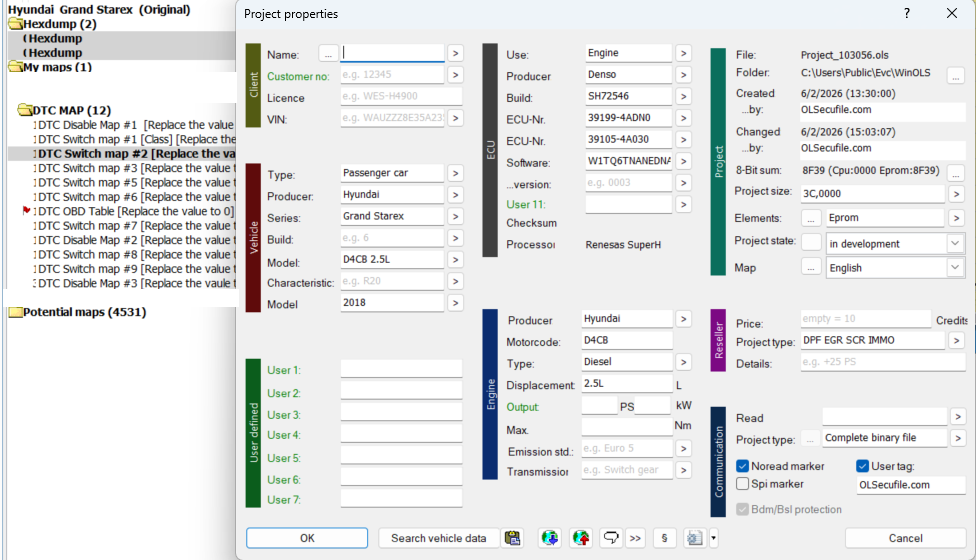Click the User 1 input field

(x=401, y=369)
